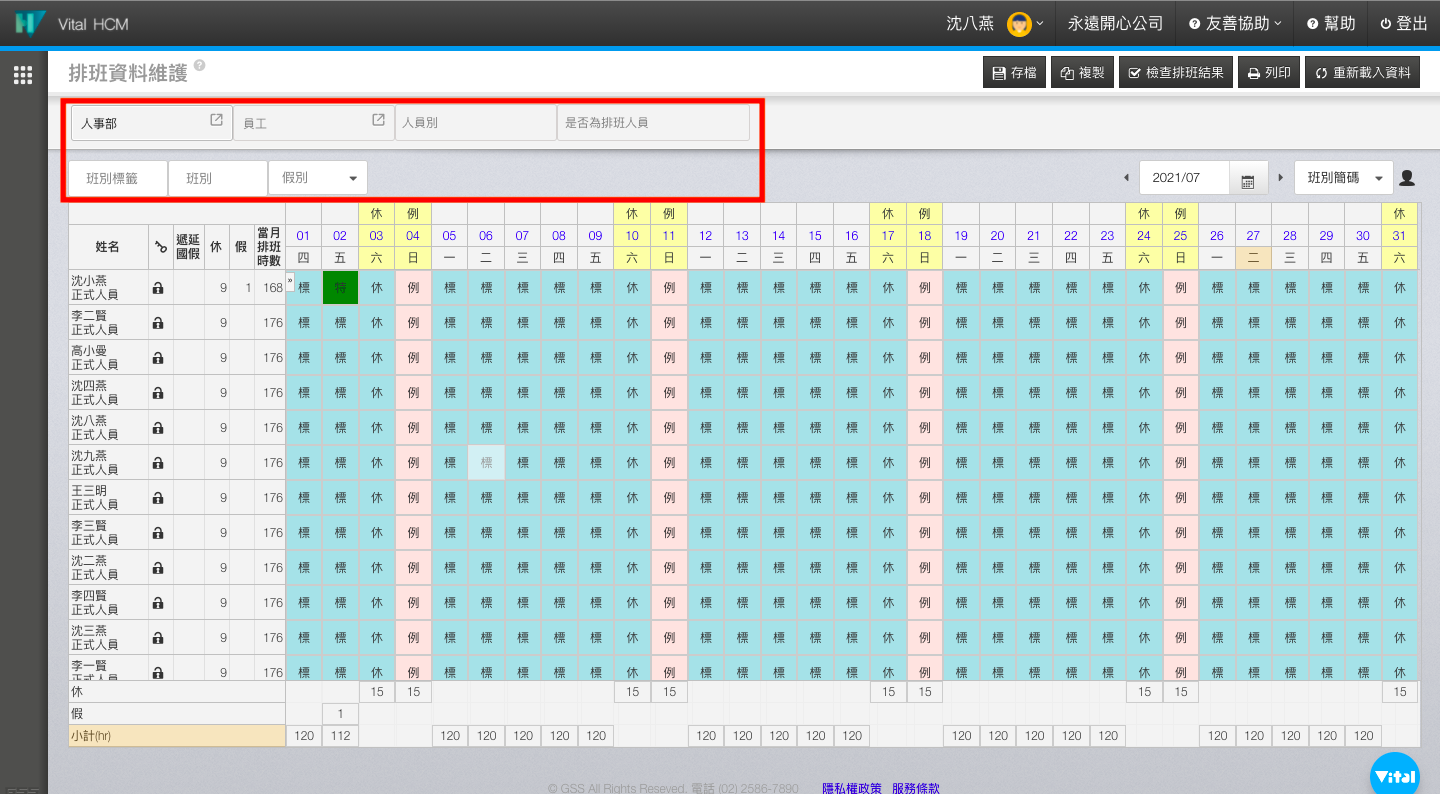Toggle the lock for 王三明's row

(158, 498)
